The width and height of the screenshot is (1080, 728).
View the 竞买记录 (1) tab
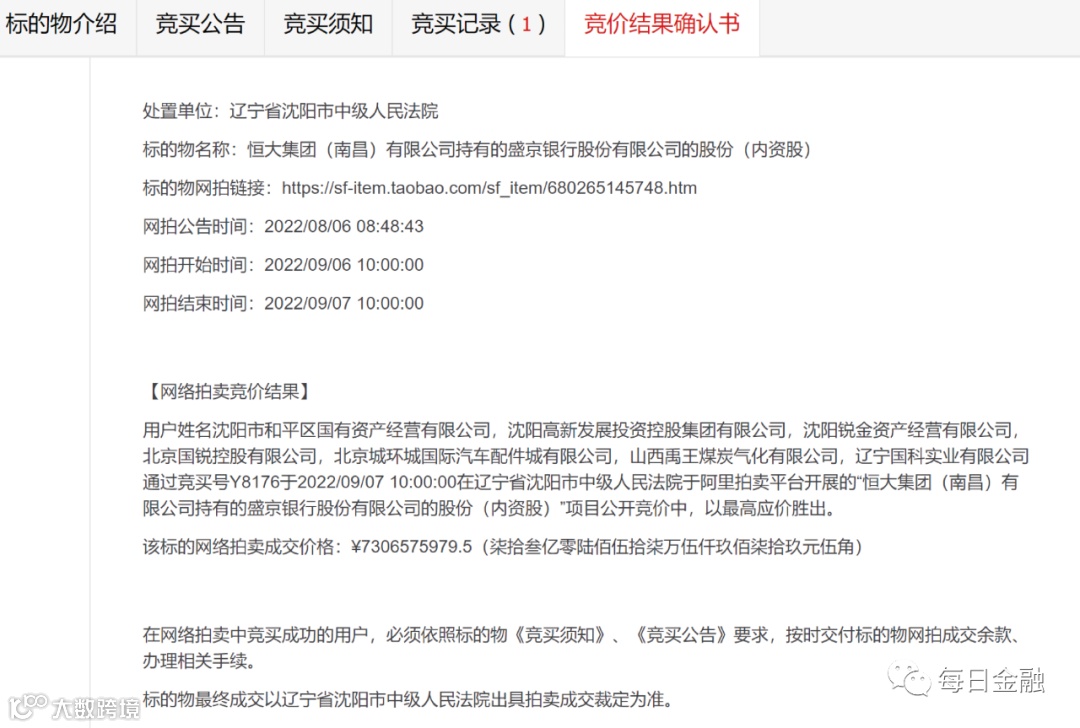point(478,24)
